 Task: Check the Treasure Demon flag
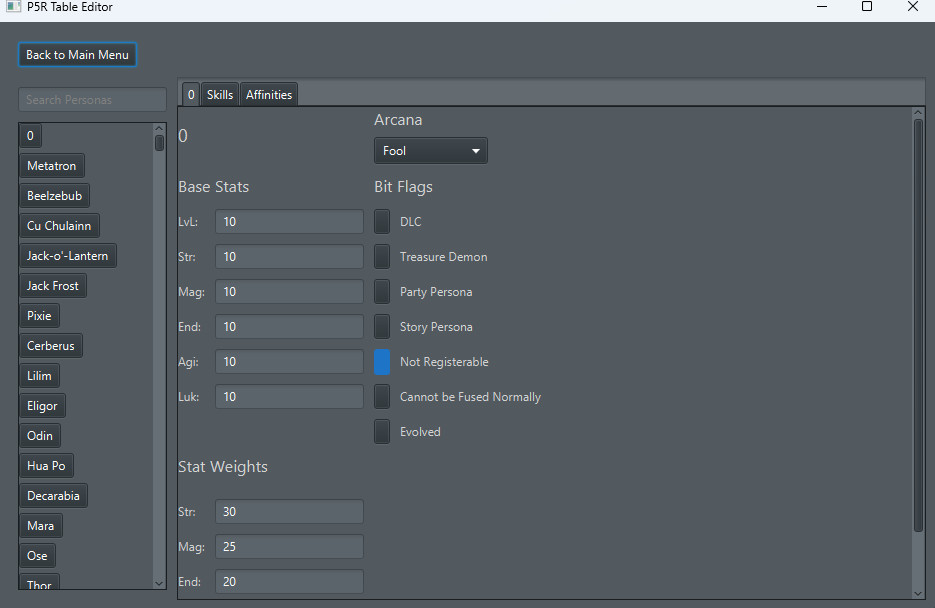coord(381,256)
